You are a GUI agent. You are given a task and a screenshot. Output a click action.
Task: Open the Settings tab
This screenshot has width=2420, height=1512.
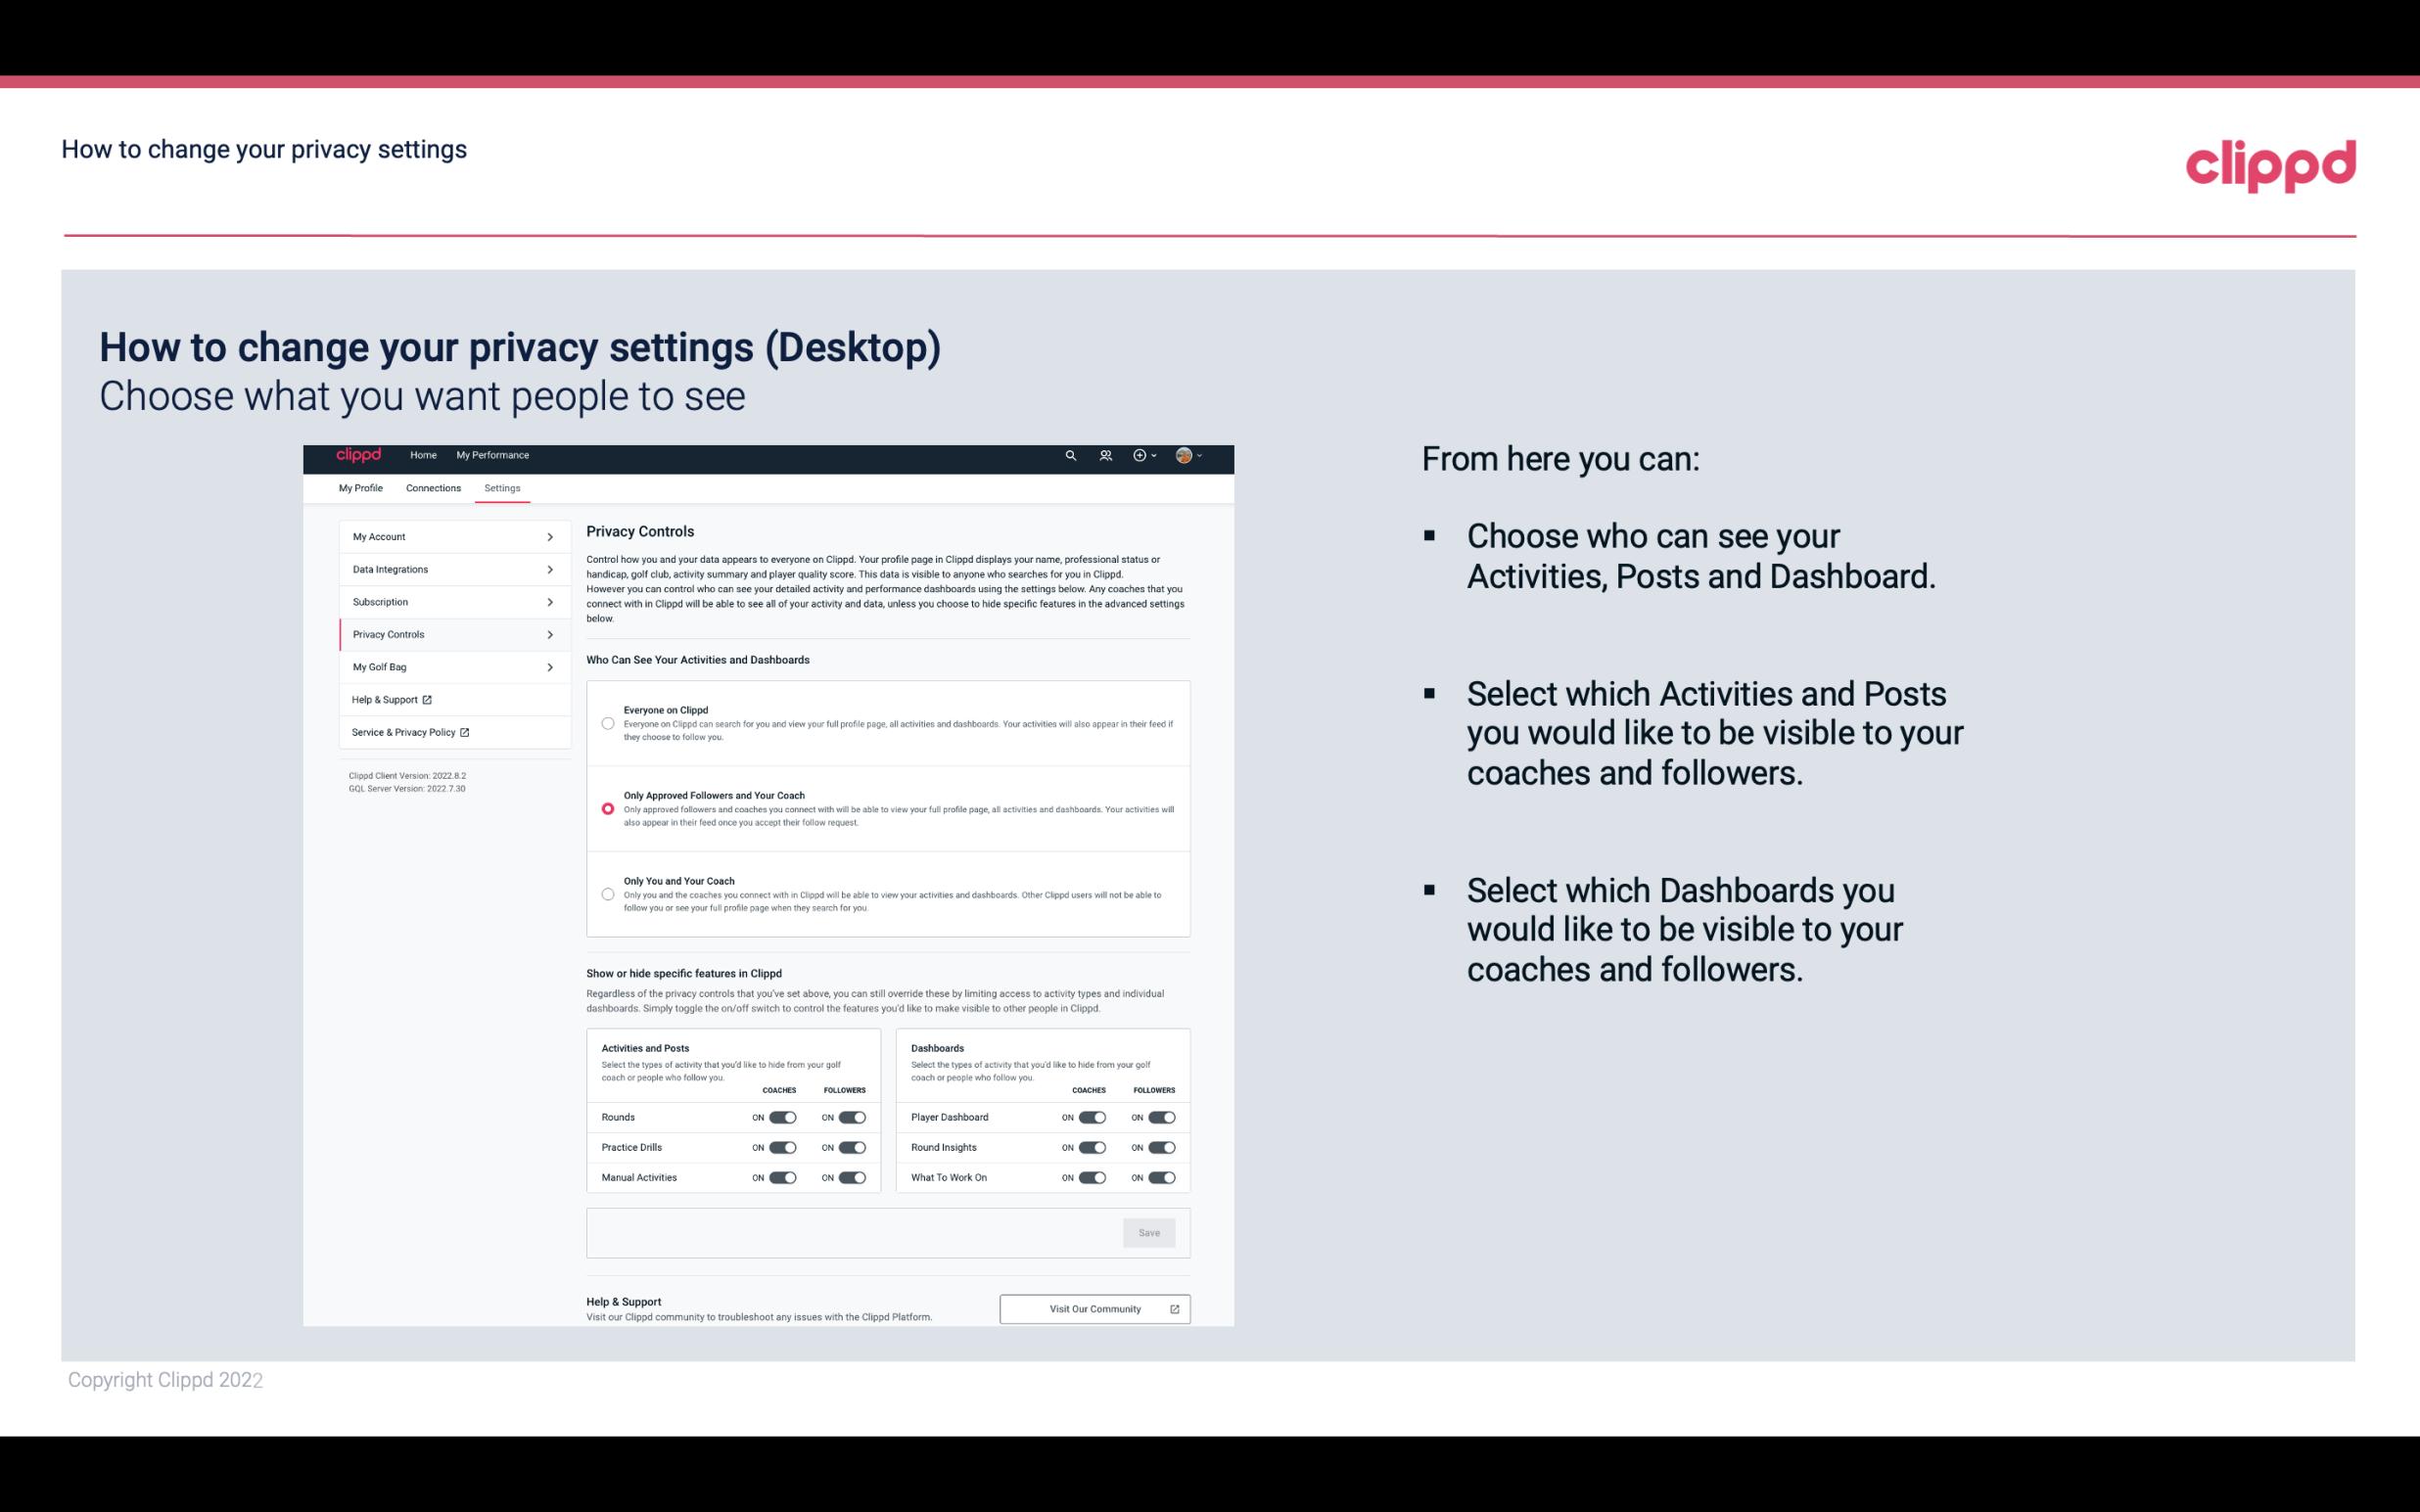click(503, 487)
